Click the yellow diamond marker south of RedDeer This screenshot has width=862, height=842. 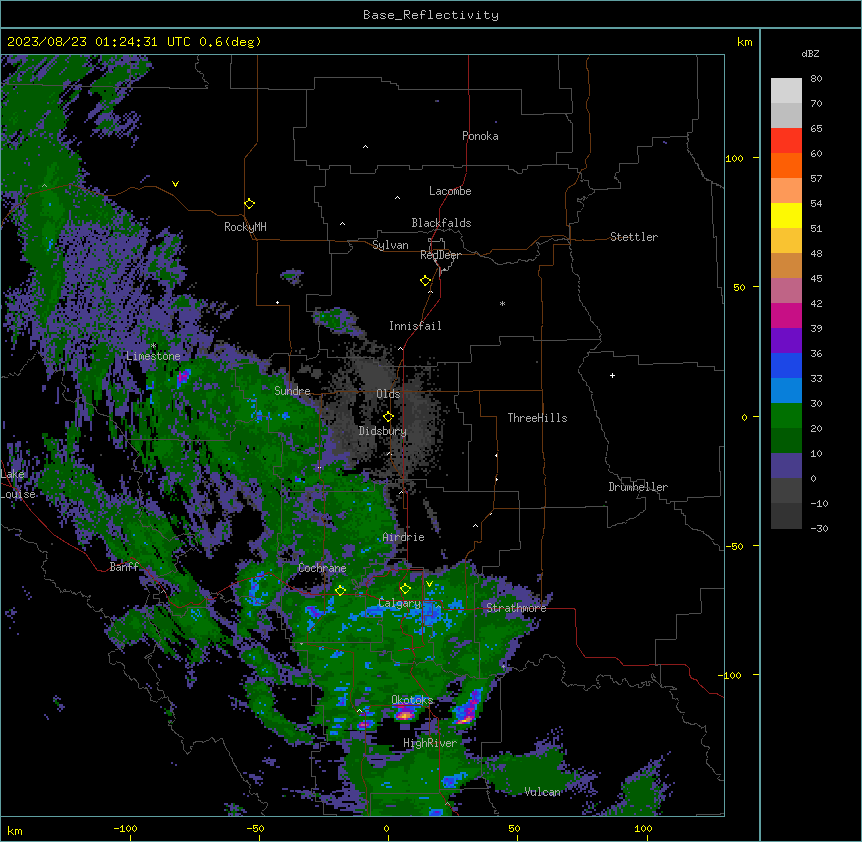coord(426,281)
